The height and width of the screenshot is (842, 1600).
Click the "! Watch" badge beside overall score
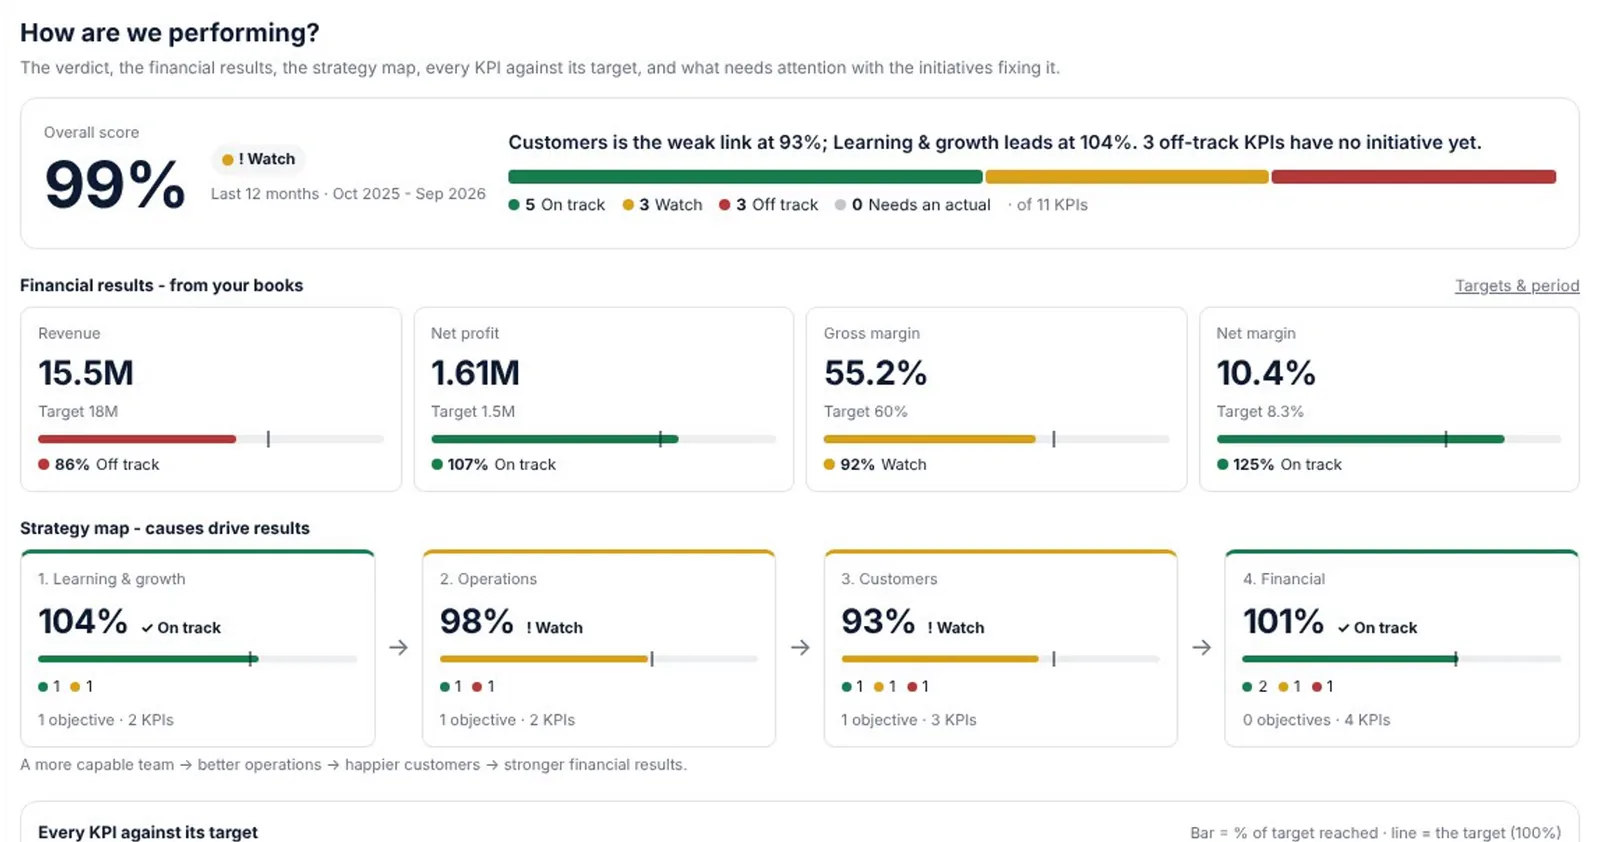pos(259,159)
